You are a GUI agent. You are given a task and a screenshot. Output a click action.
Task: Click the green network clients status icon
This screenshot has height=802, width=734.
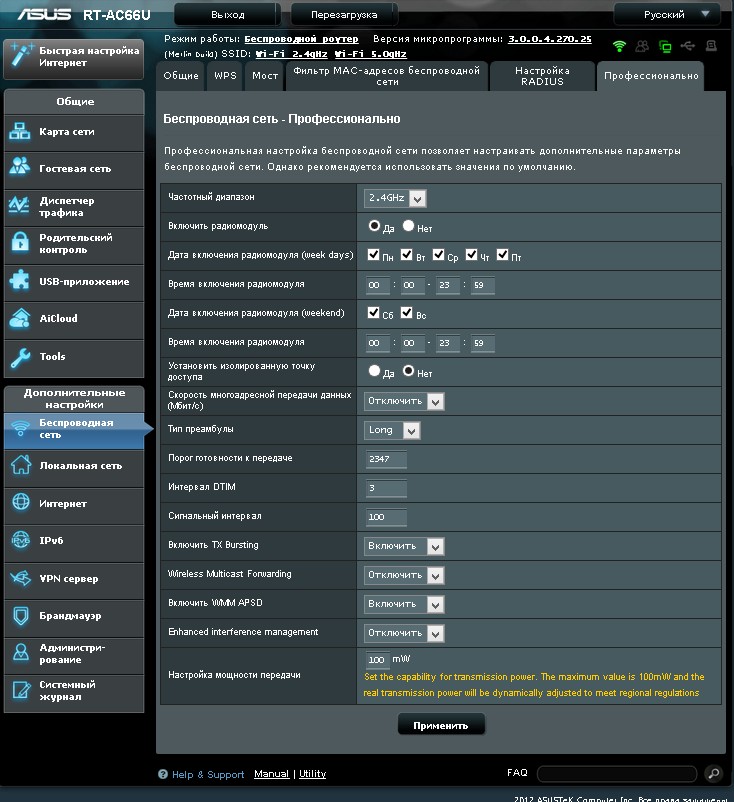[665, 47]
